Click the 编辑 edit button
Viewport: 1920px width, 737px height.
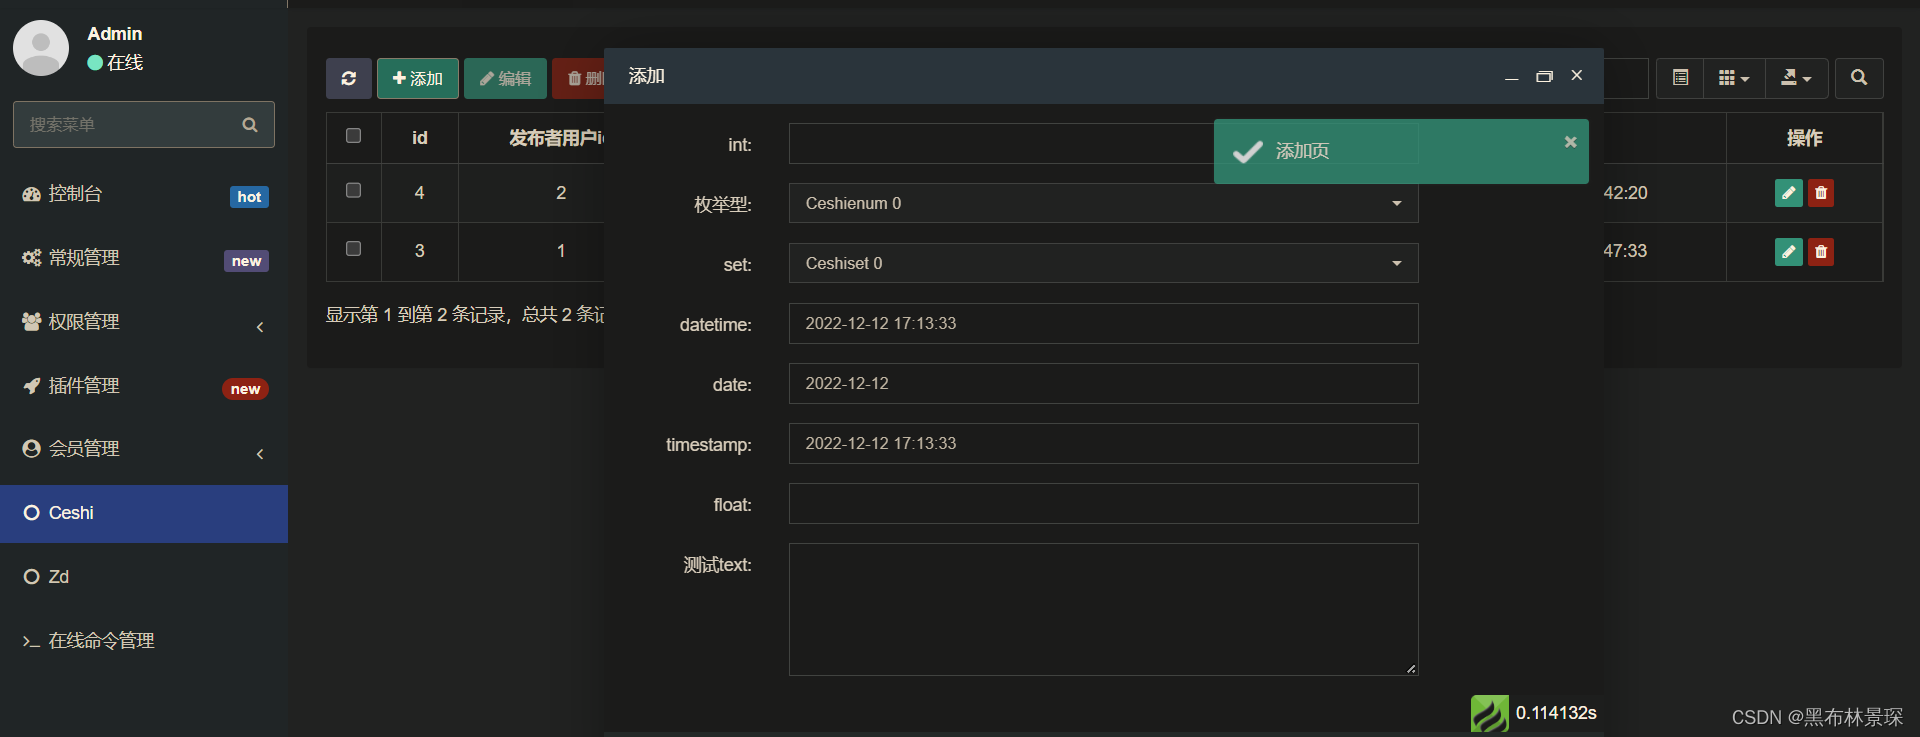(505, 78)
